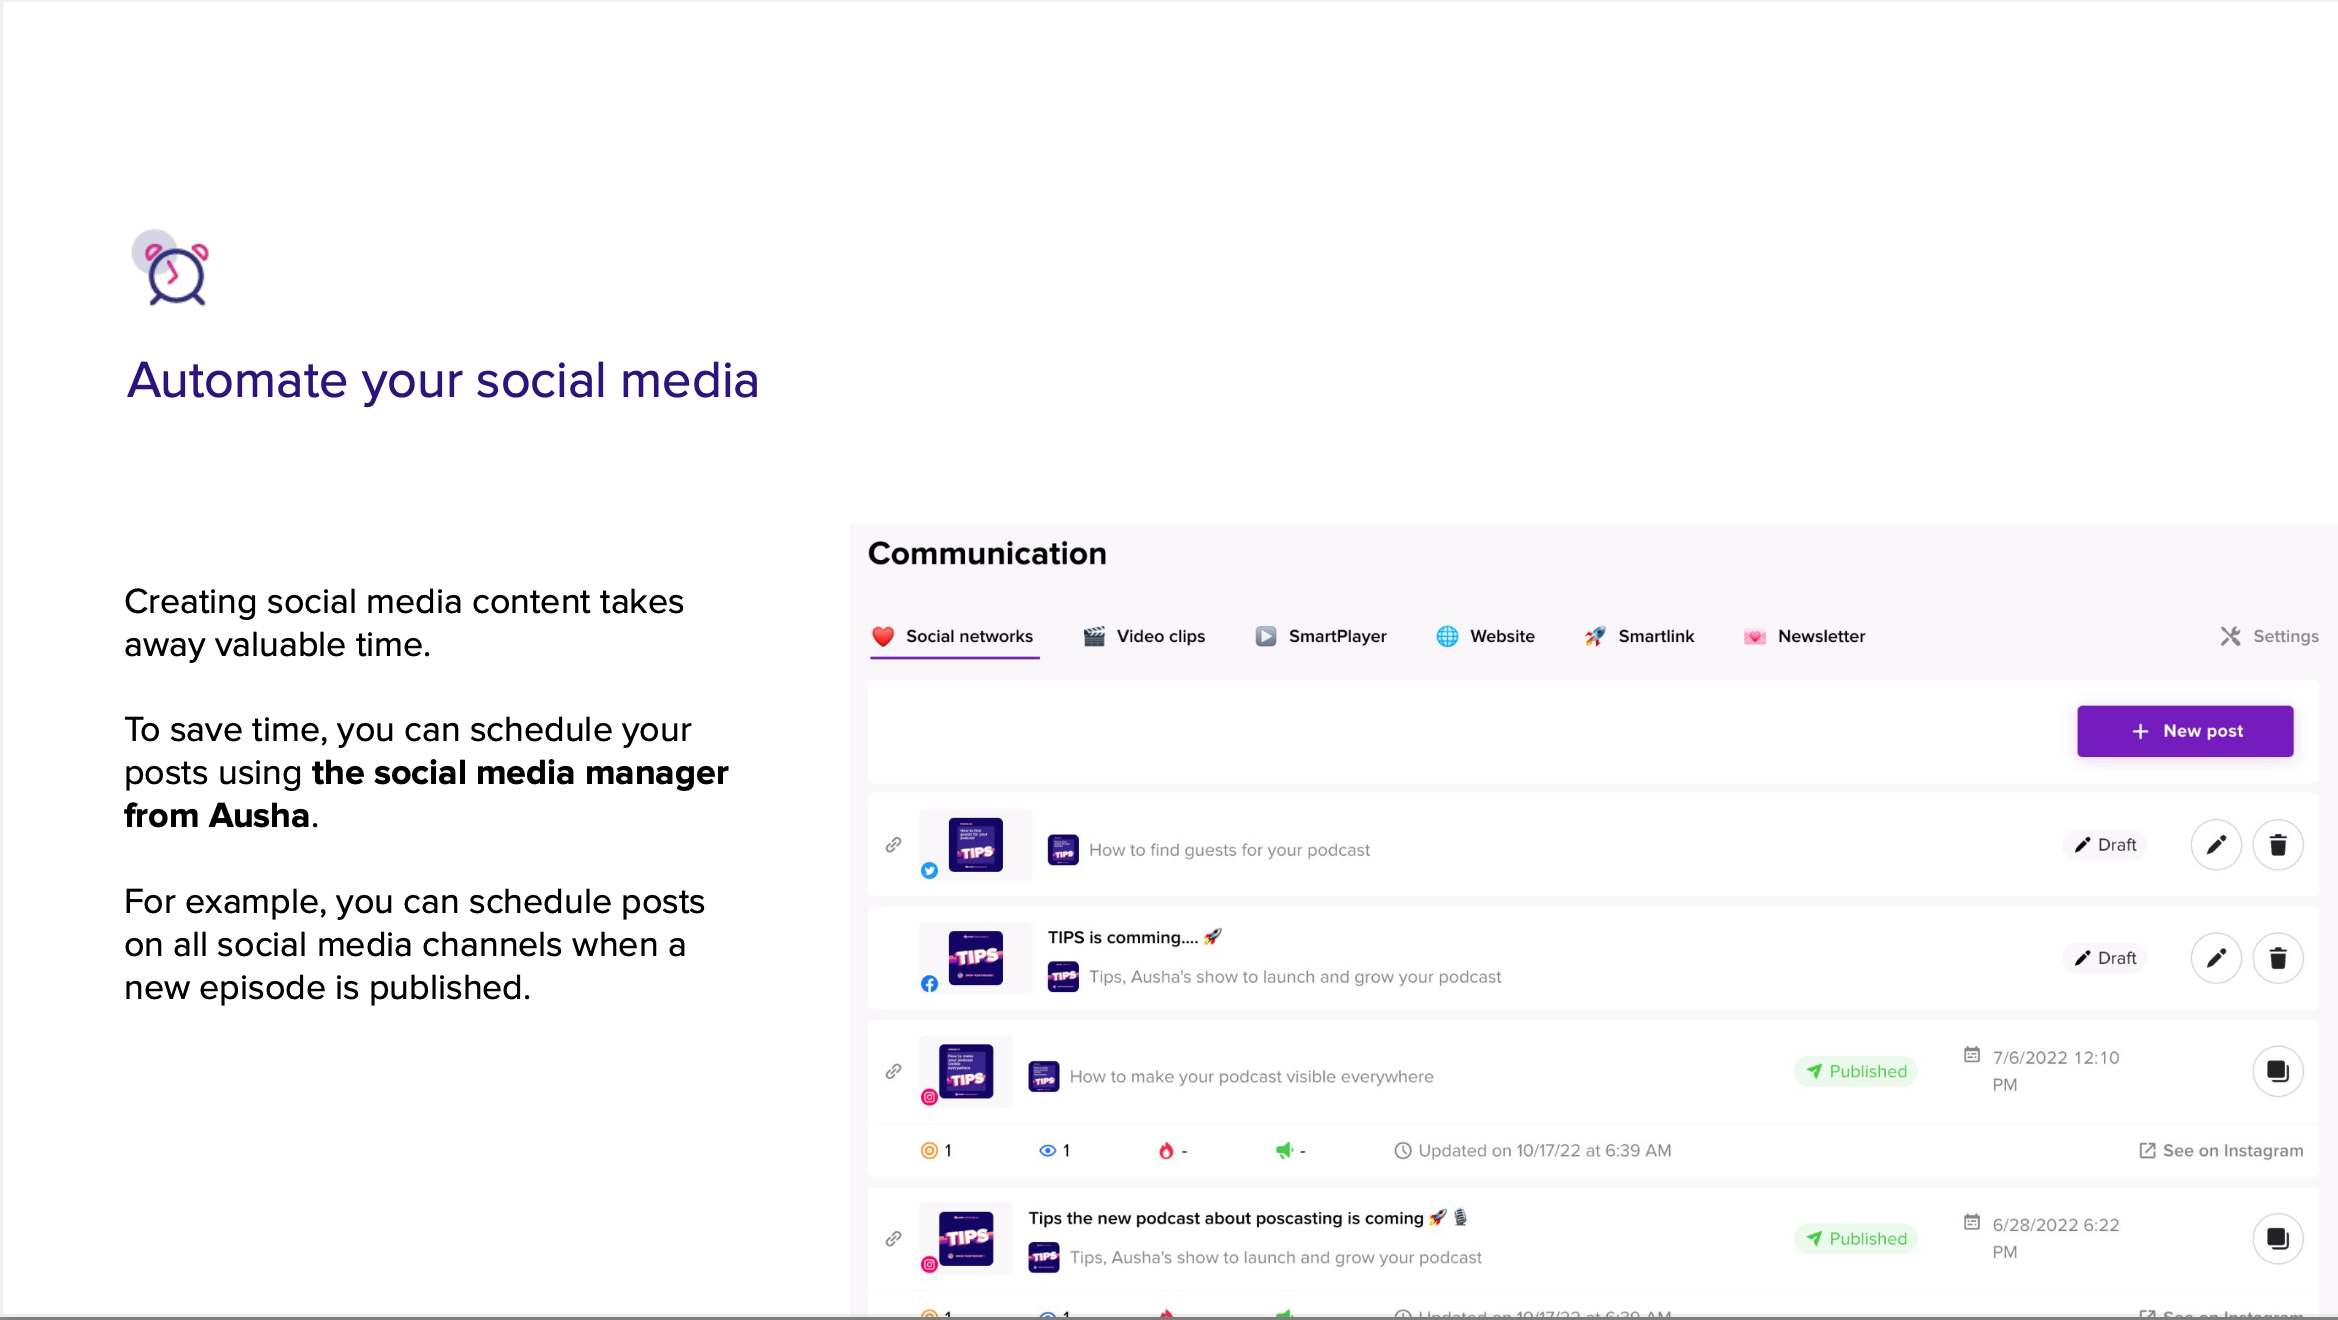Click the 'Automate your social media' heading
This screenshot has height=1320, width=2338.
(443, 381)
